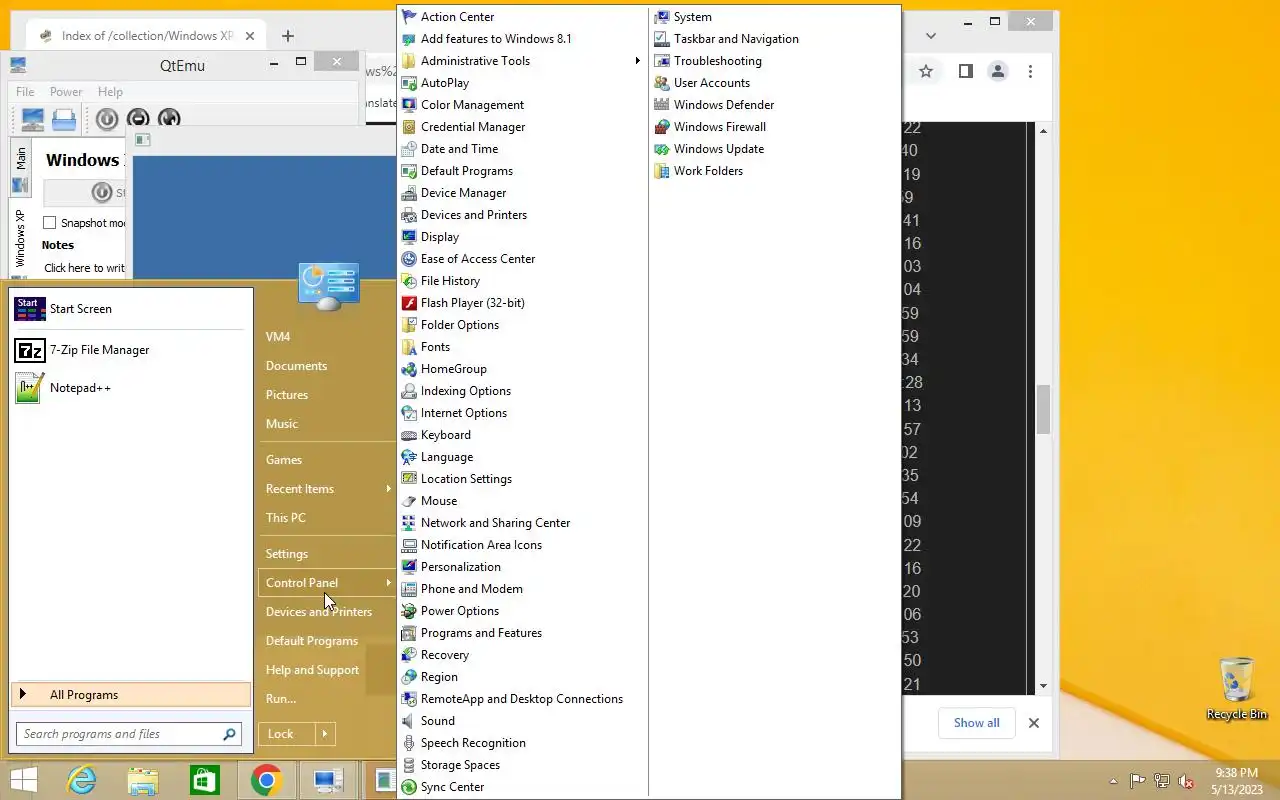Click the Sync Center icon
1280x800 pixels.
[x=408, y=787]
